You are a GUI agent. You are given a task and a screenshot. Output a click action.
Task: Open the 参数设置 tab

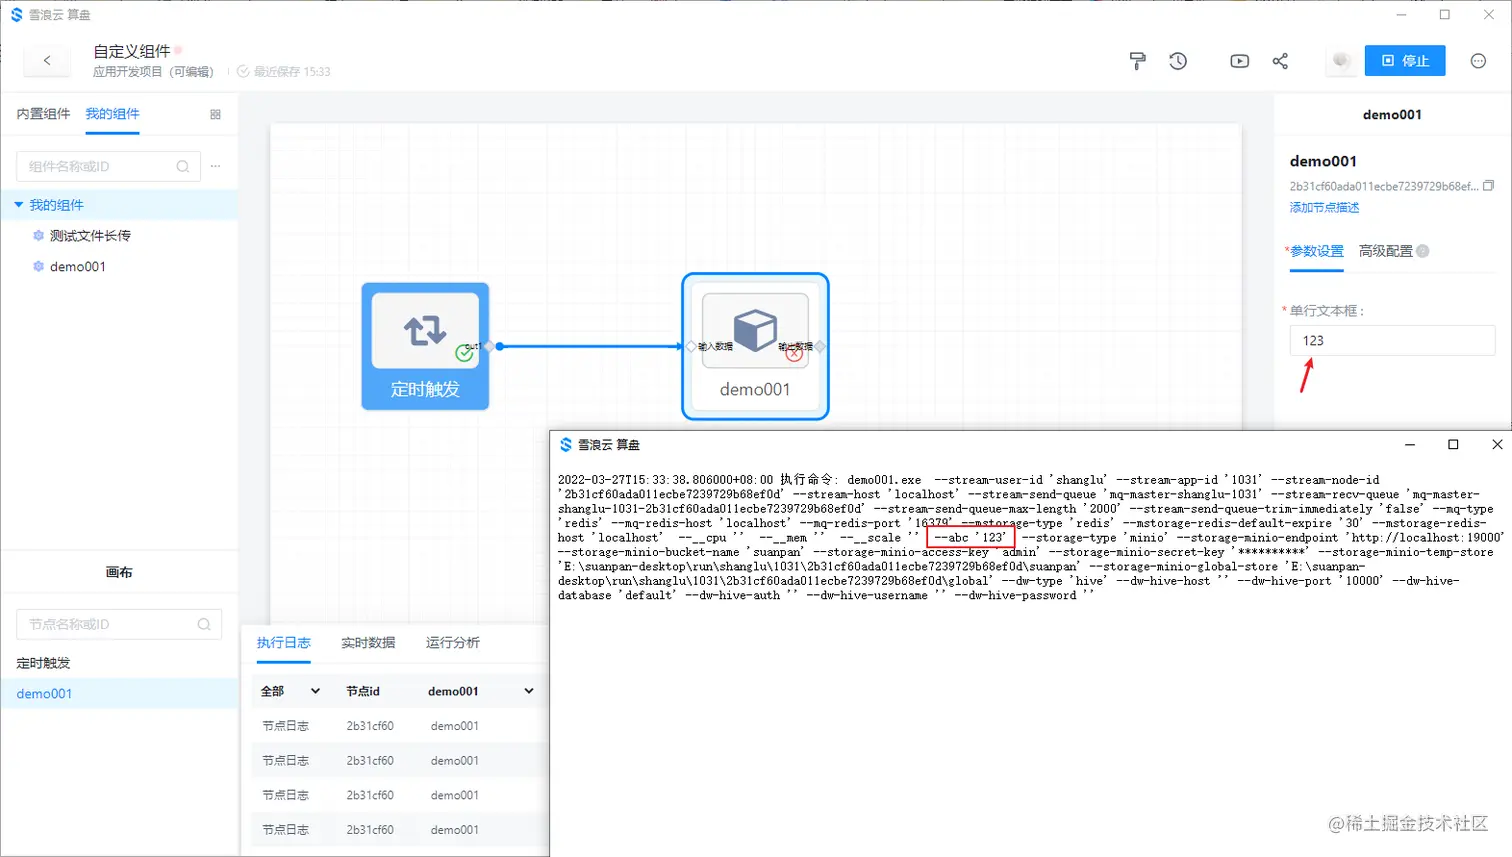[x=1317, y=251]
